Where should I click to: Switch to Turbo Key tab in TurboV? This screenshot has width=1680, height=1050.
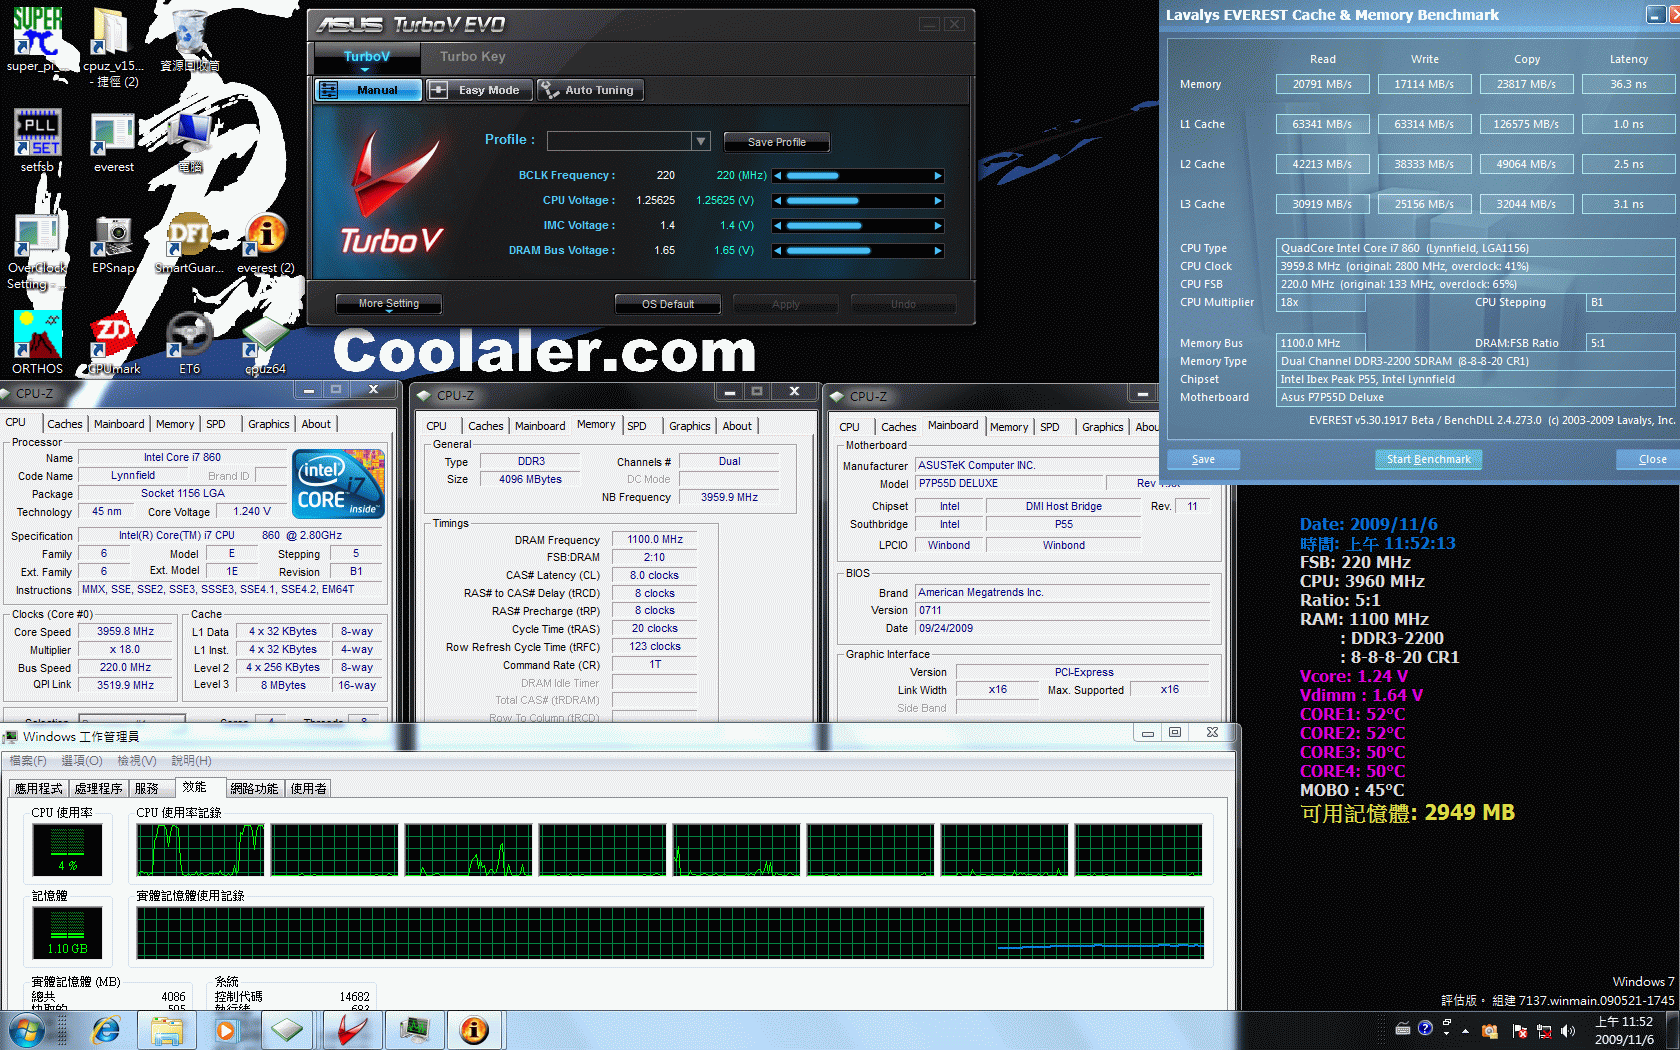(x=473, y=57)
